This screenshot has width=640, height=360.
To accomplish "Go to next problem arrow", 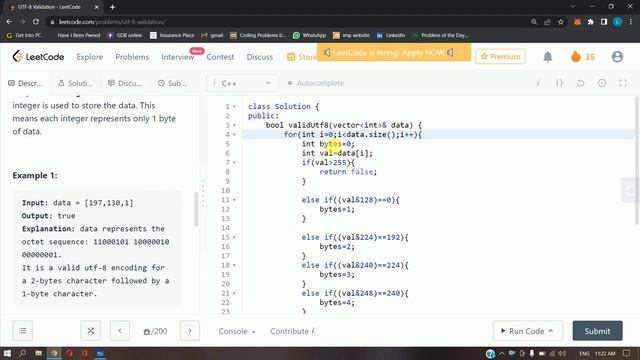I will pos(190,331).
